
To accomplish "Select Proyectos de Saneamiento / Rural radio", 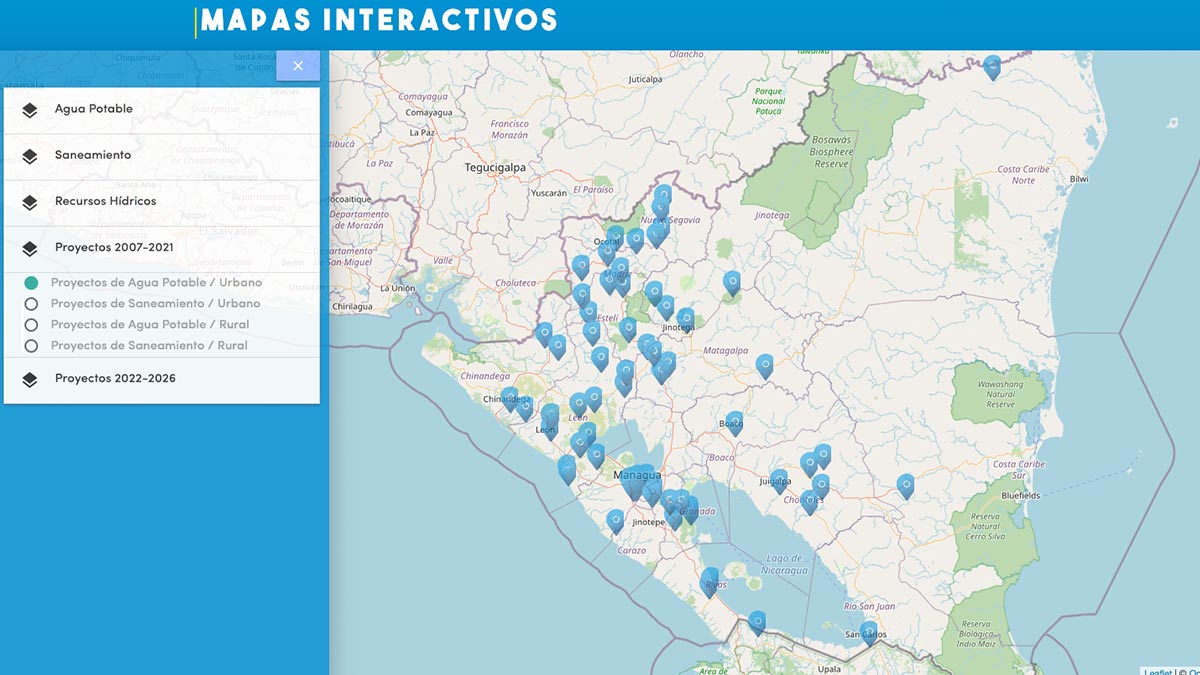I will tap(31, 346).
